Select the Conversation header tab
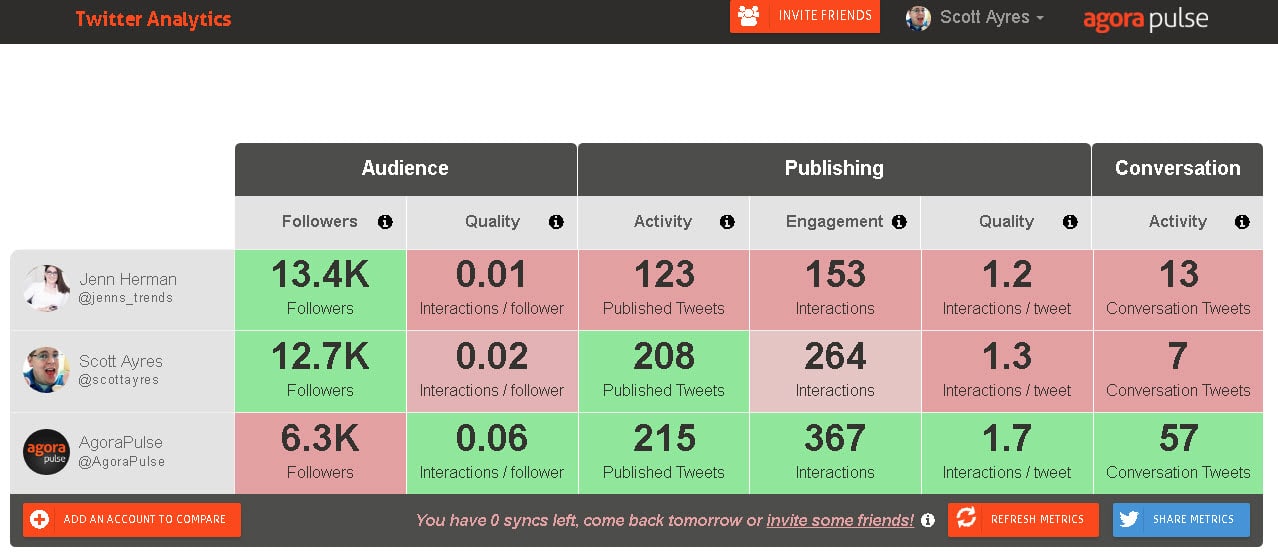The height and width of the screenshot is (555, 1278). [x=1177, y=169]
